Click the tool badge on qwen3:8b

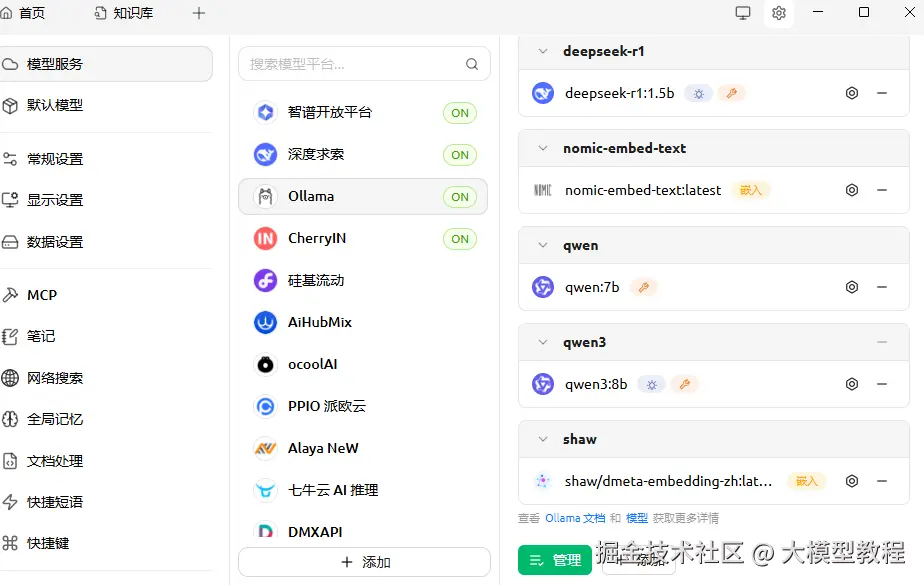(x=685, y=384)
